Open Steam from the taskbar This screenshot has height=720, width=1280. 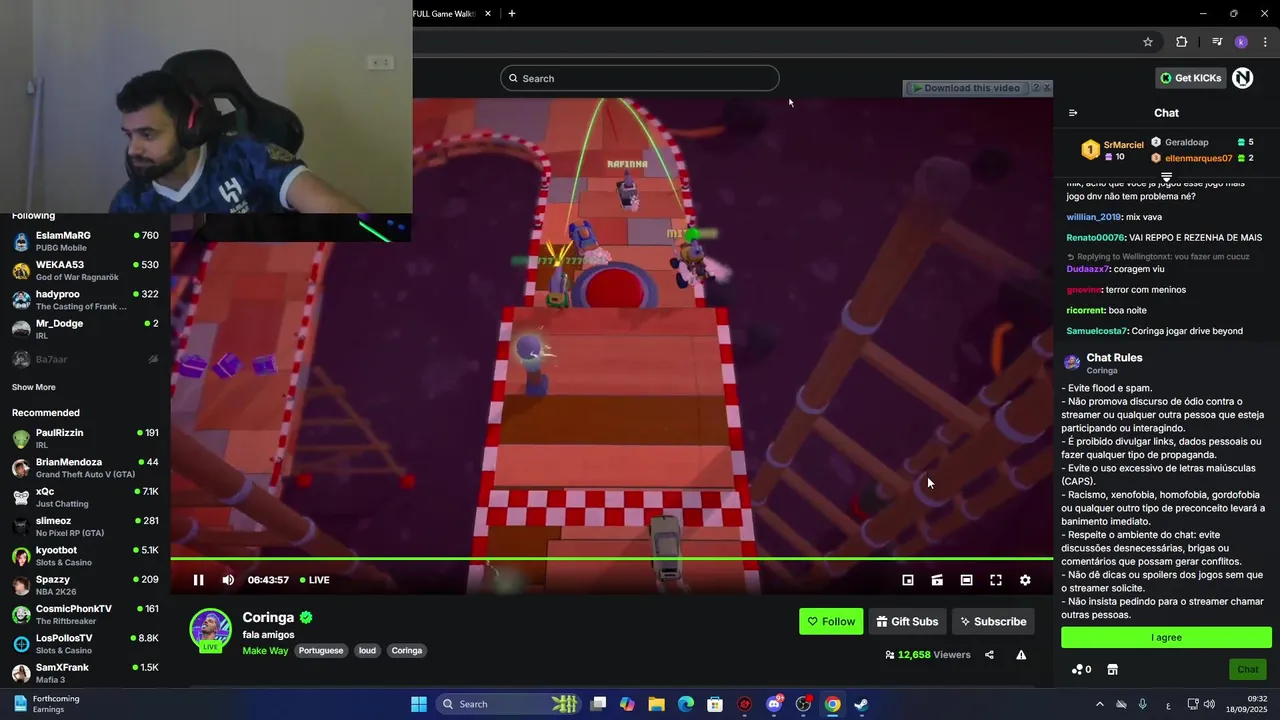pos(861,704)
